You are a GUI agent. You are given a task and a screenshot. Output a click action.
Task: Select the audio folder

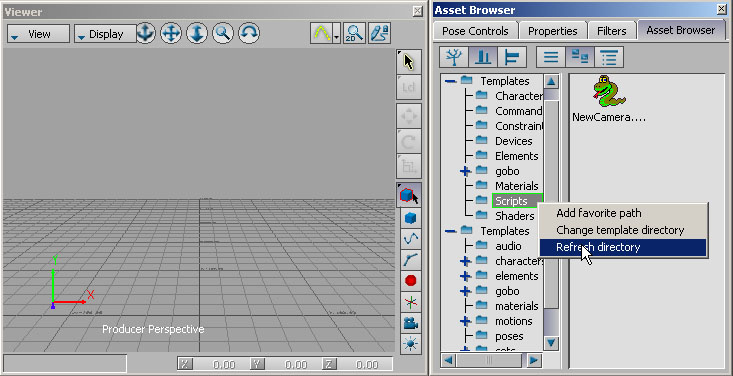pyautogui.click(x=508, y=246)
